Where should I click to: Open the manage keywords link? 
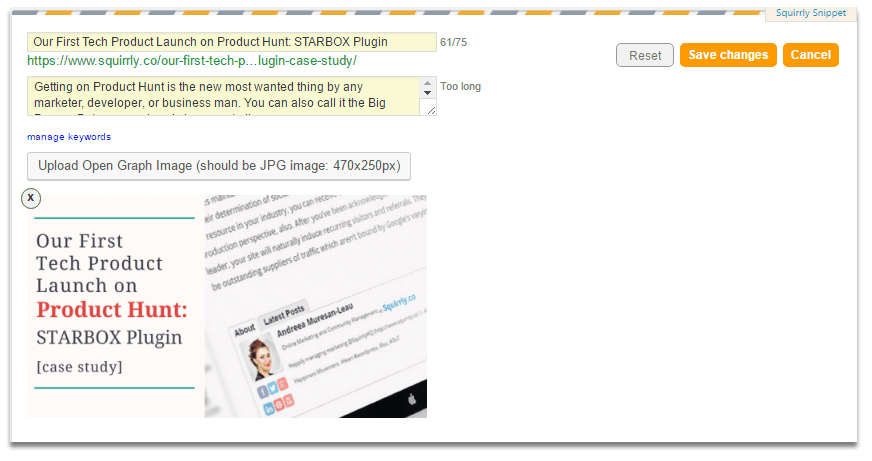pyautogui.click(x=69, y=137)
